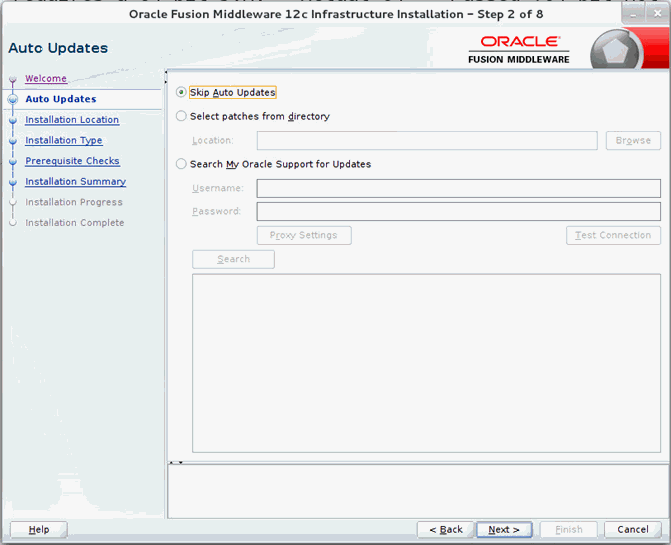
Task: Select Skip Auto Updates radio button
Action: click(181, 92)
